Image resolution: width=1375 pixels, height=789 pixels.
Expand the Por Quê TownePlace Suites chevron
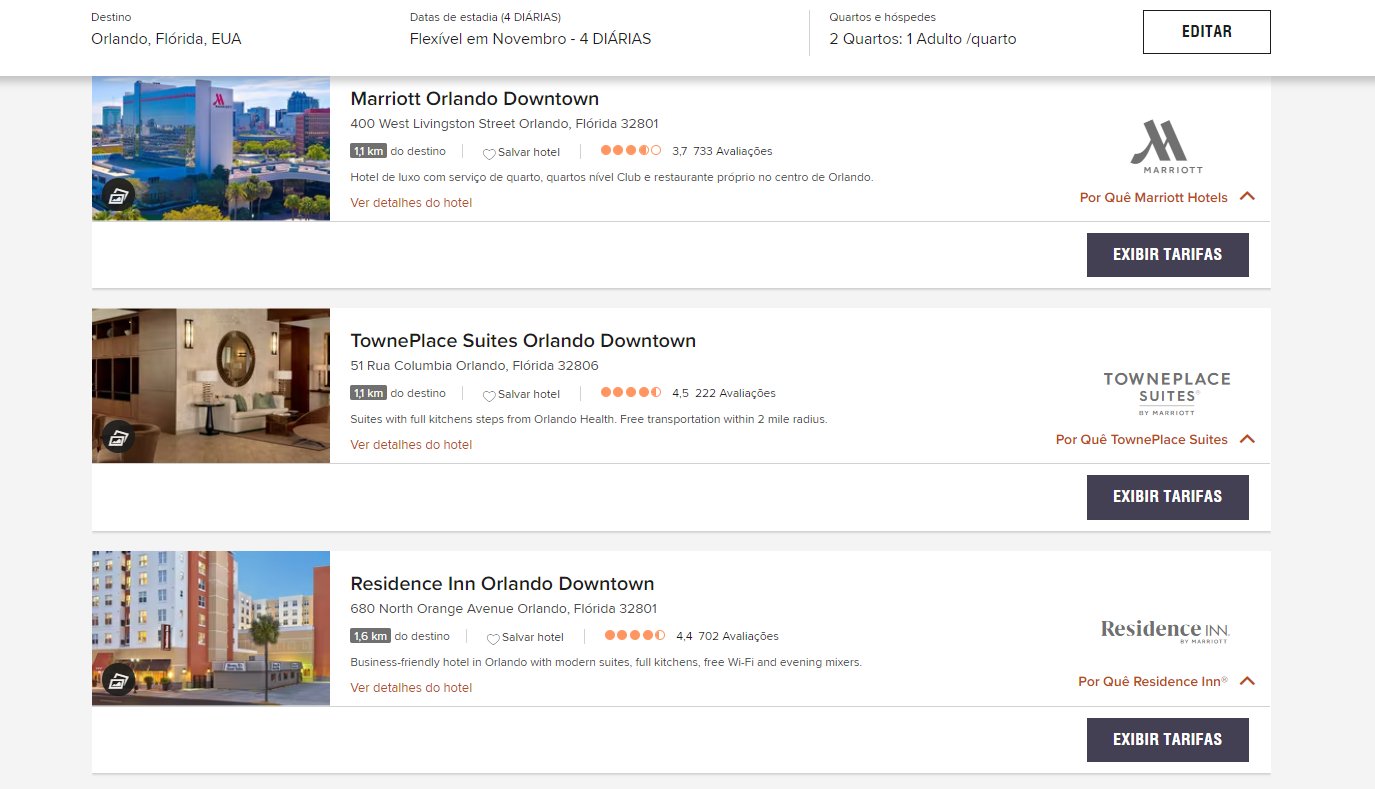click(1247, 439)
